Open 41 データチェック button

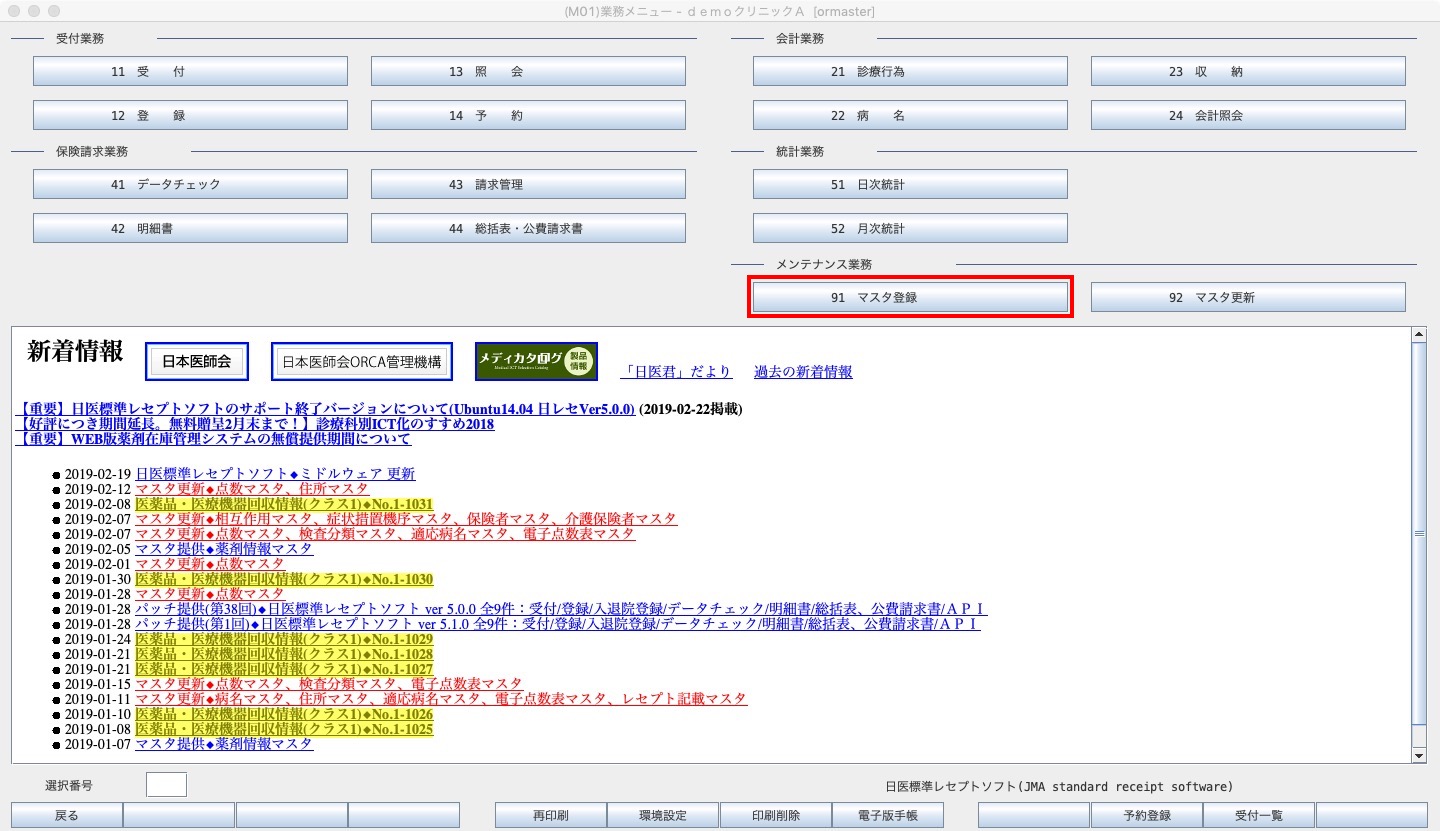point(190,185)
